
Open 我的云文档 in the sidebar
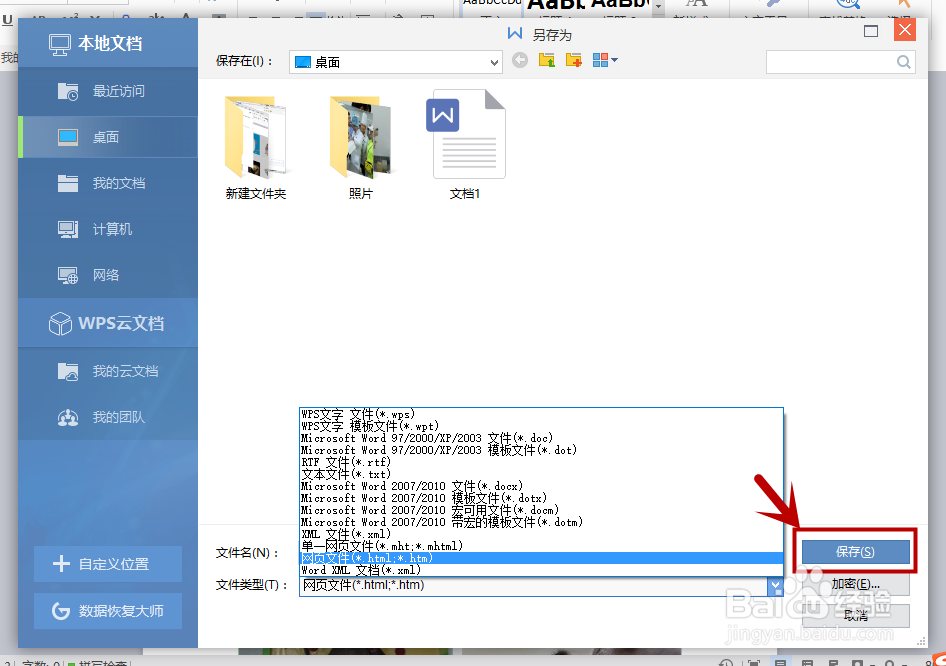point(109,371)
